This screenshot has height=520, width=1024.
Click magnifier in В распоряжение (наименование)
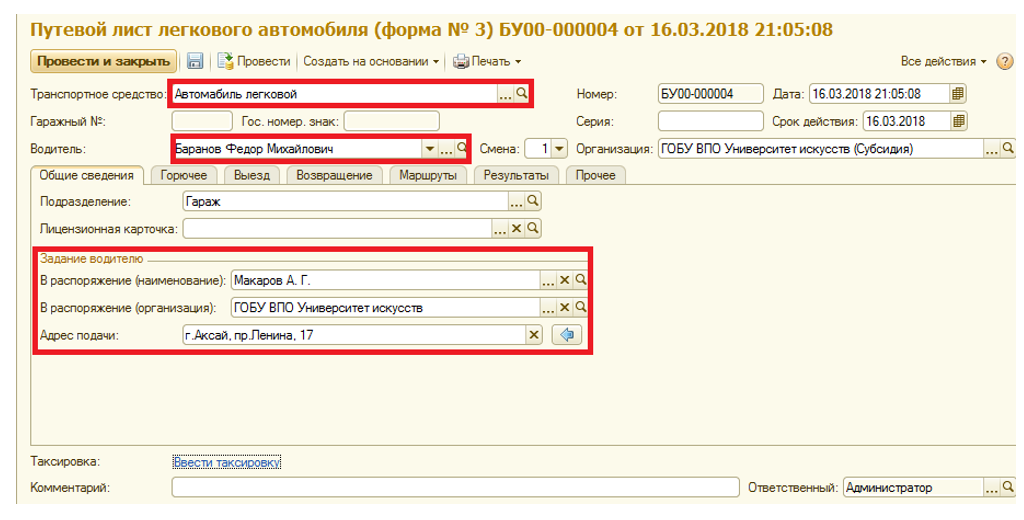(x=580, y=280)
